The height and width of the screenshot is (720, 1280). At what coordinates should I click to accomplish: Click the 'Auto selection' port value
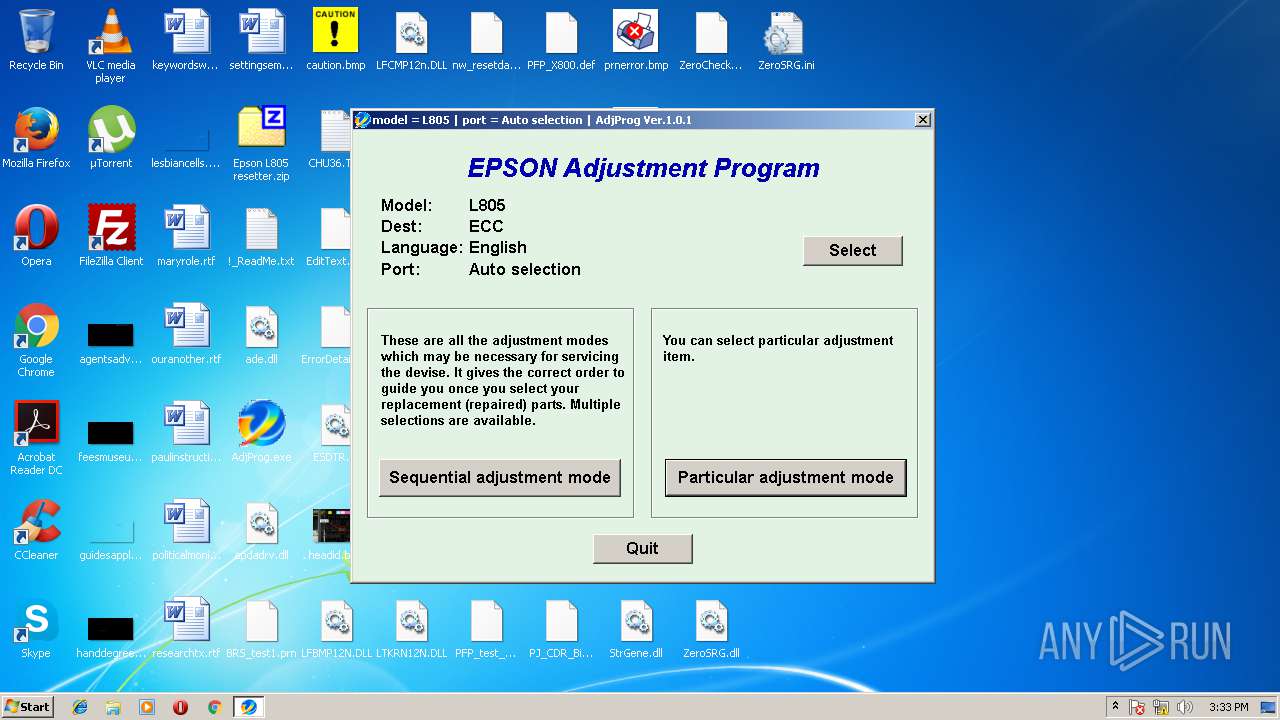point(525,269)
